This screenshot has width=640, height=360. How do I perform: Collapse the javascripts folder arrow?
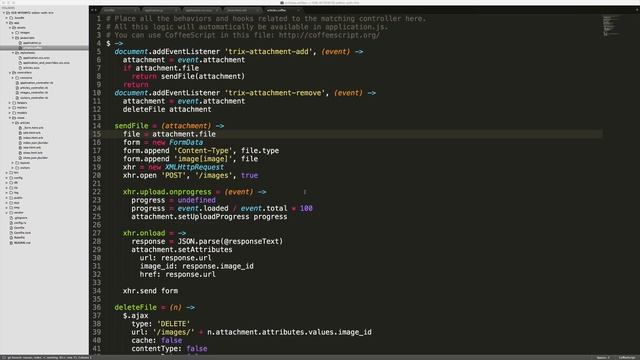coord(13,38)
